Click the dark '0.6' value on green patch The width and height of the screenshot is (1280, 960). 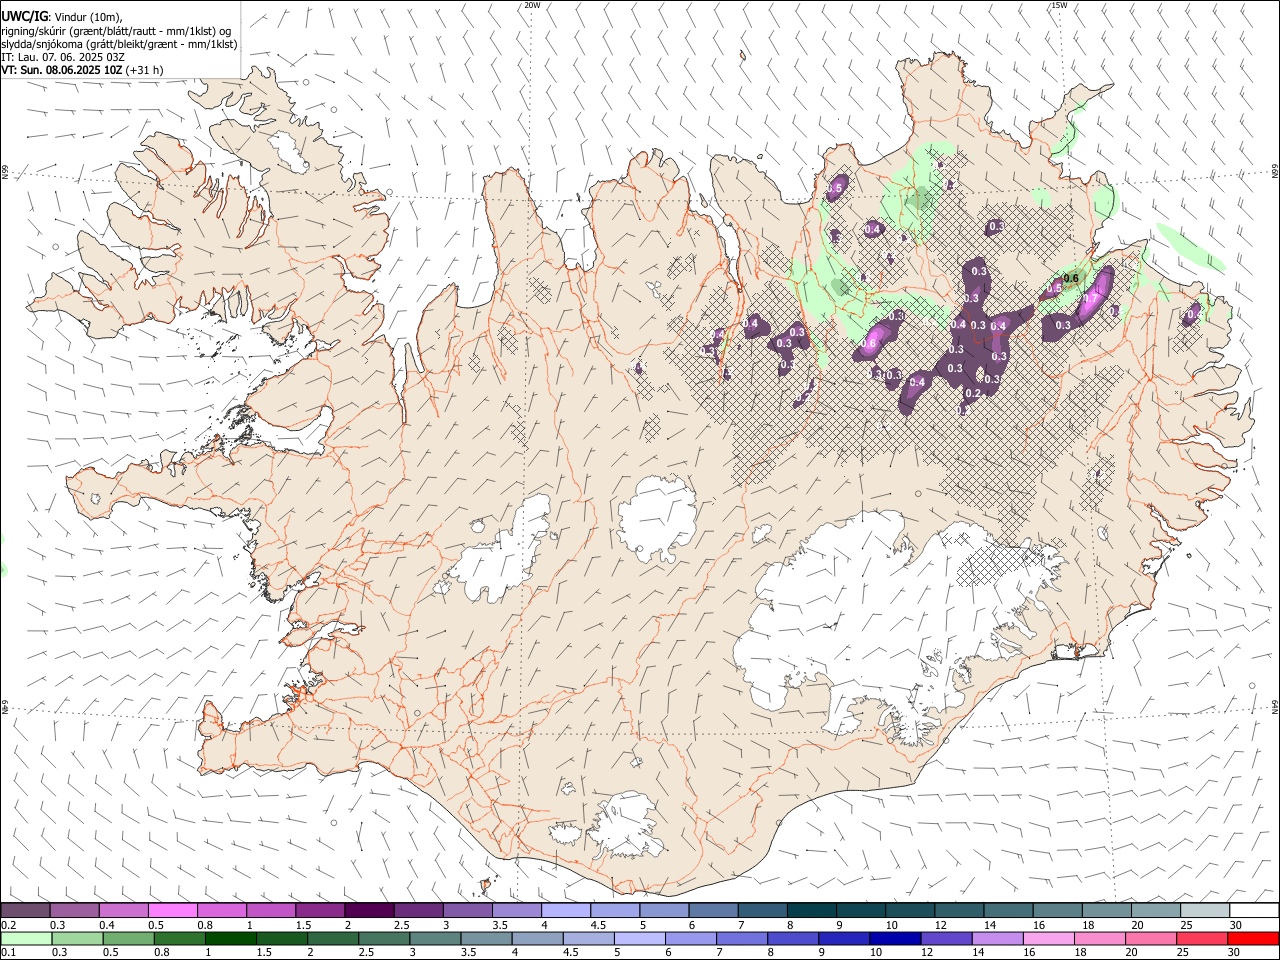tap(1072, 278)
